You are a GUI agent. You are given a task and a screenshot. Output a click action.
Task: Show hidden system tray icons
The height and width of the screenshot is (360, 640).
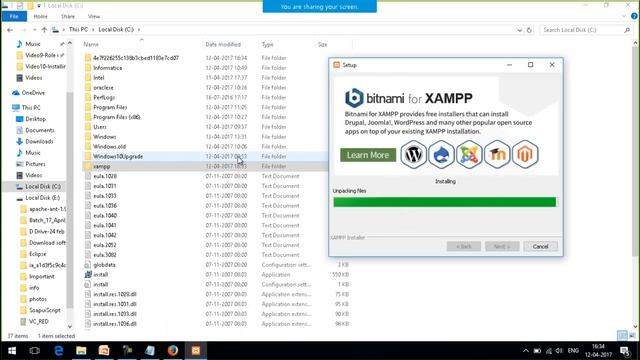[x=525, y=351]
